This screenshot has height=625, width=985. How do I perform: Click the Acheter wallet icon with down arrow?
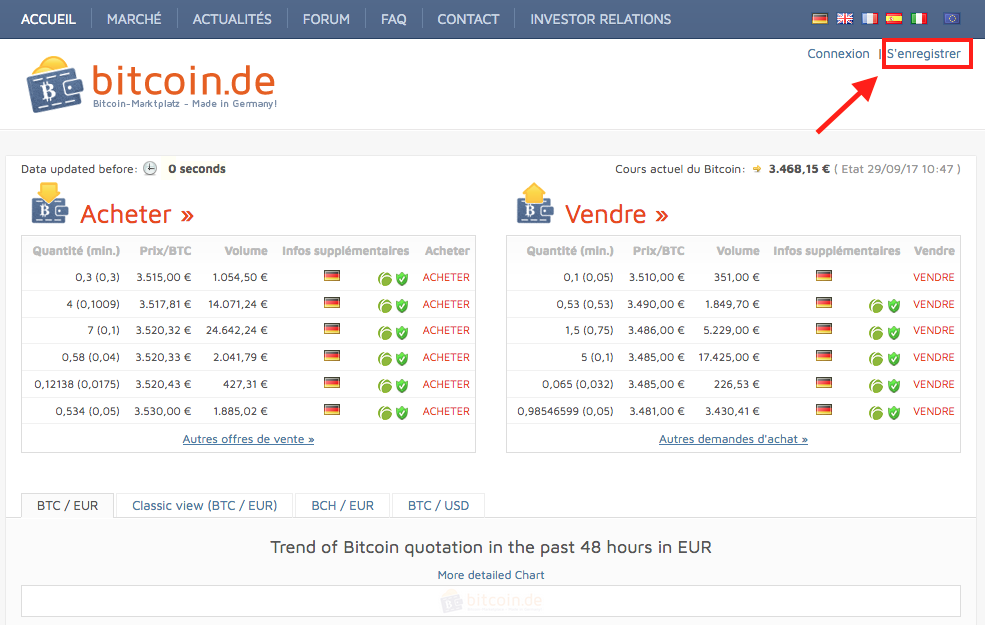pyautogui.click(x=50, y=204)
